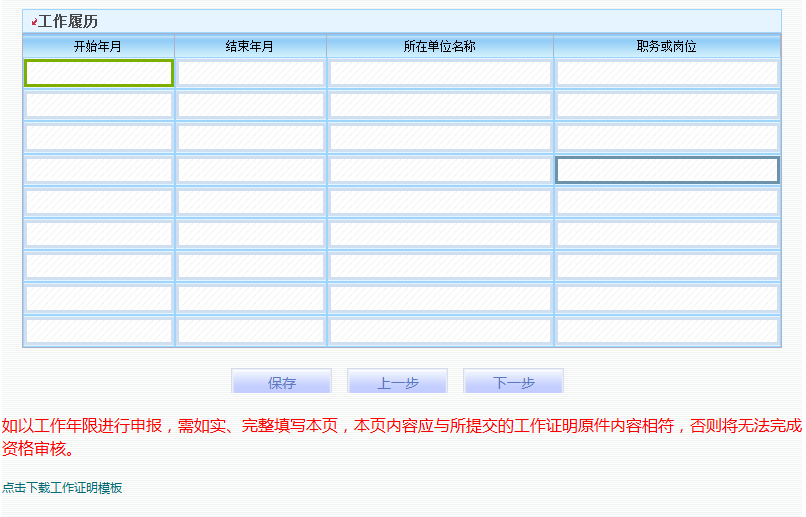Click sixth row 所在单位名称 input field

coord(440,234)
